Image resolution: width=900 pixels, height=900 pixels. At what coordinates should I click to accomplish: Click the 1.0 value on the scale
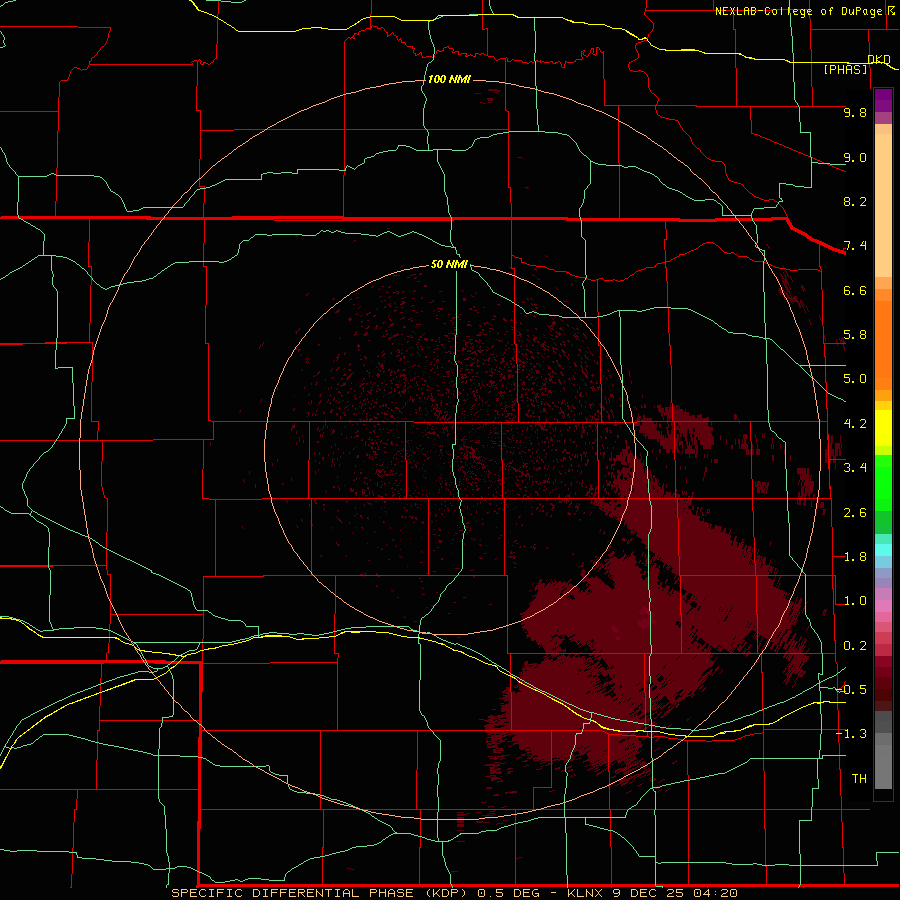click(x=855, y=601)
